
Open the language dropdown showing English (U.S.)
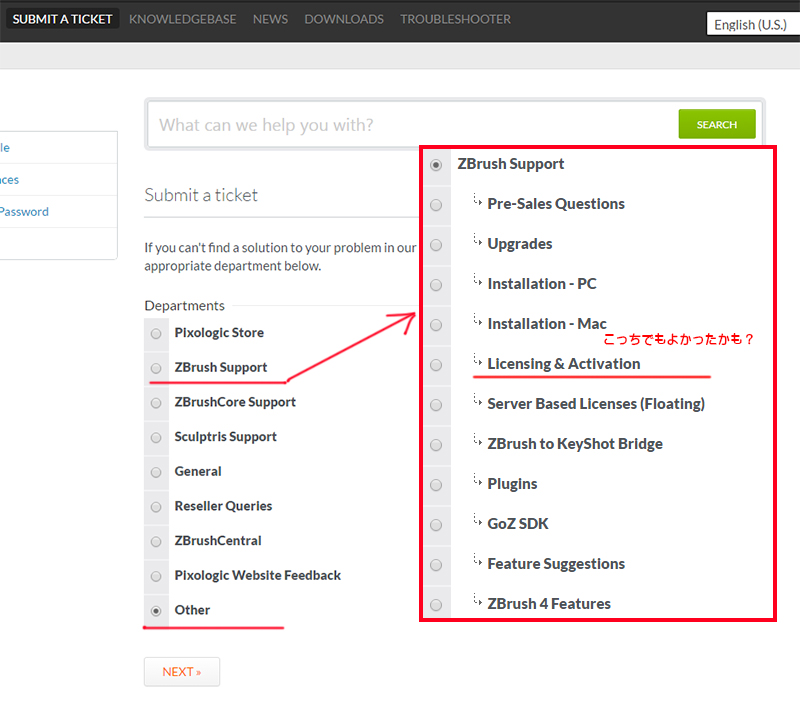[752, 25]
